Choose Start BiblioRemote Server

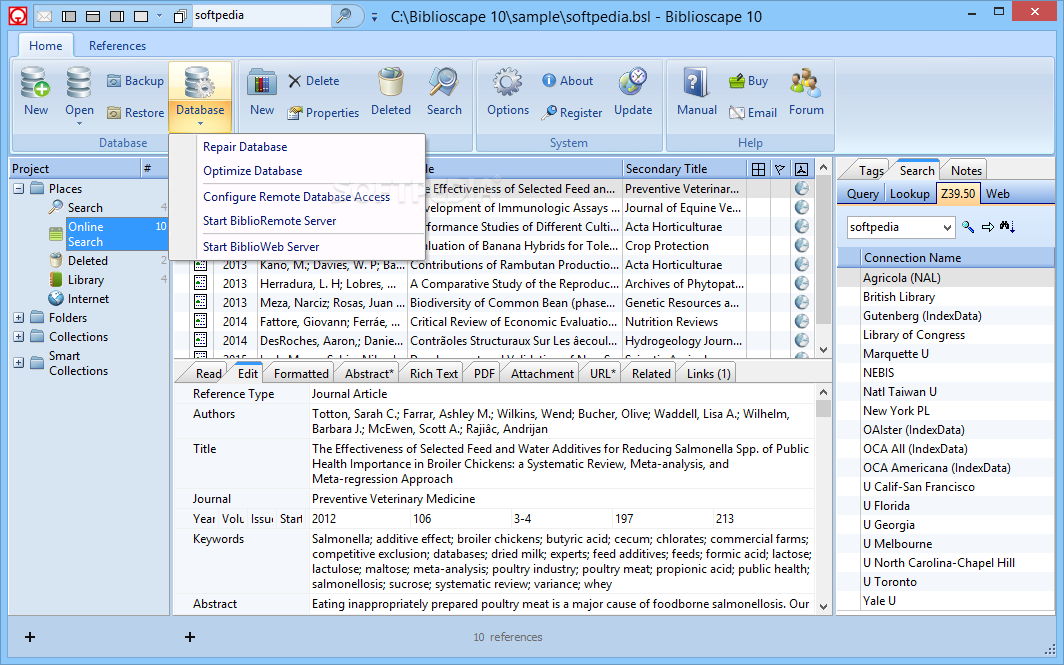tap(269, 221)
